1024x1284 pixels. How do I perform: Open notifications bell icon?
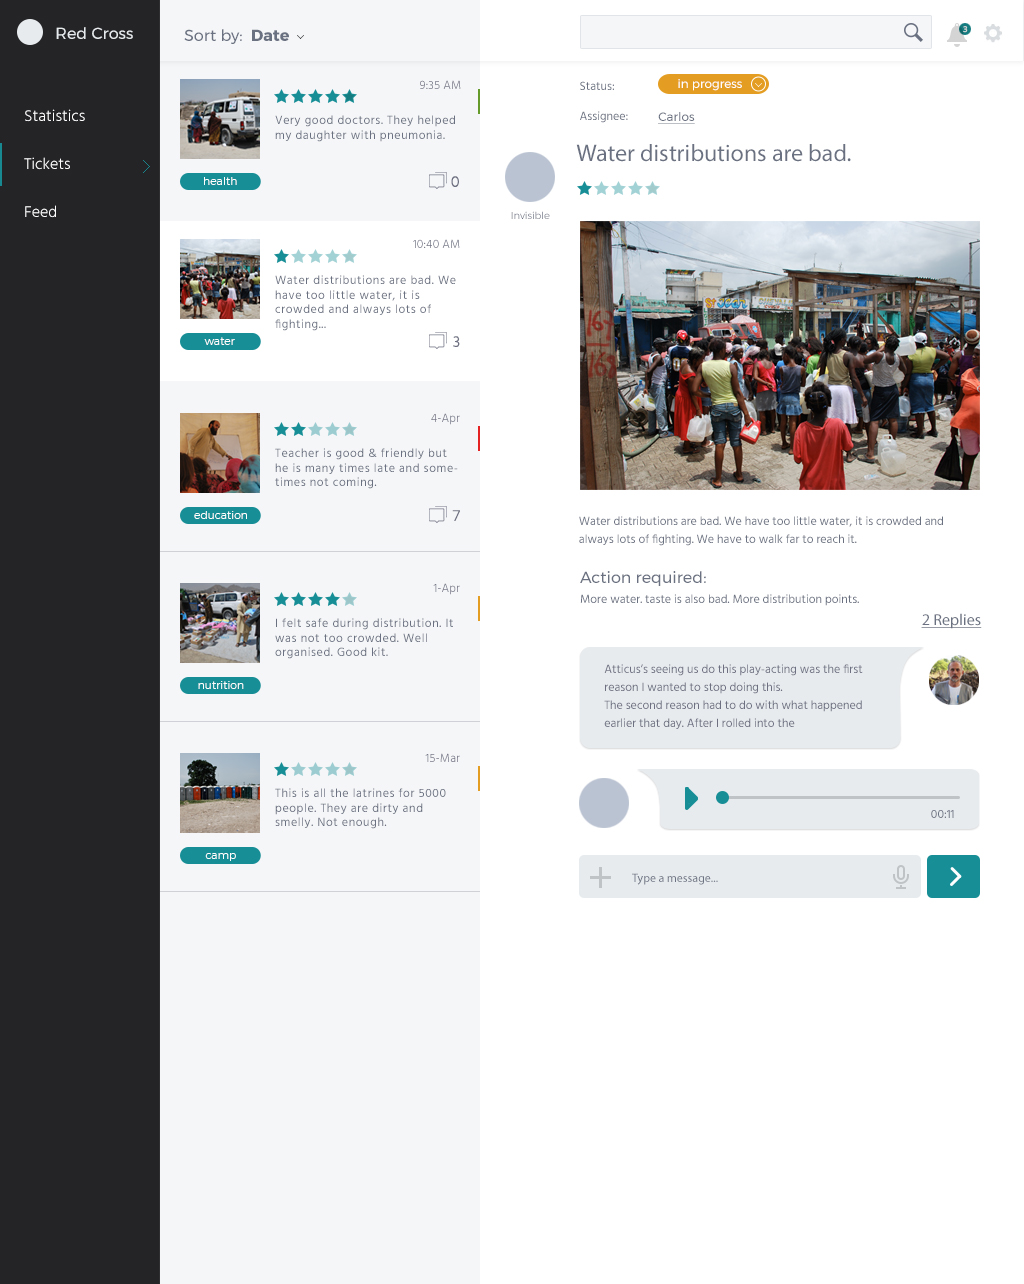tap(958, 34)
